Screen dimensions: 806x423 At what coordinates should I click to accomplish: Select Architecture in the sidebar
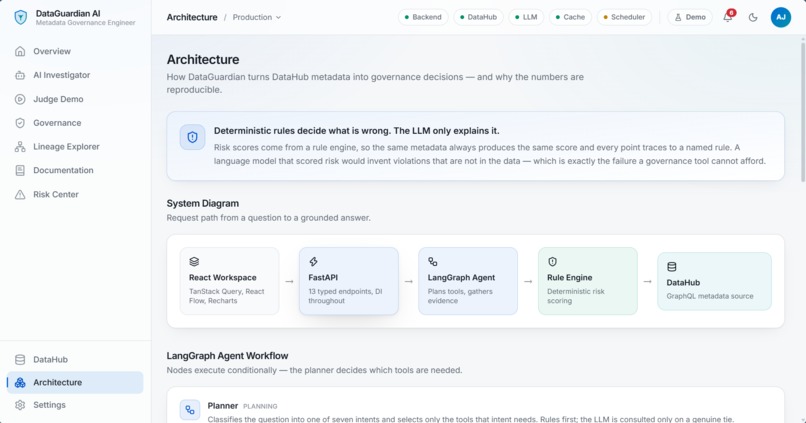[75, 382]
